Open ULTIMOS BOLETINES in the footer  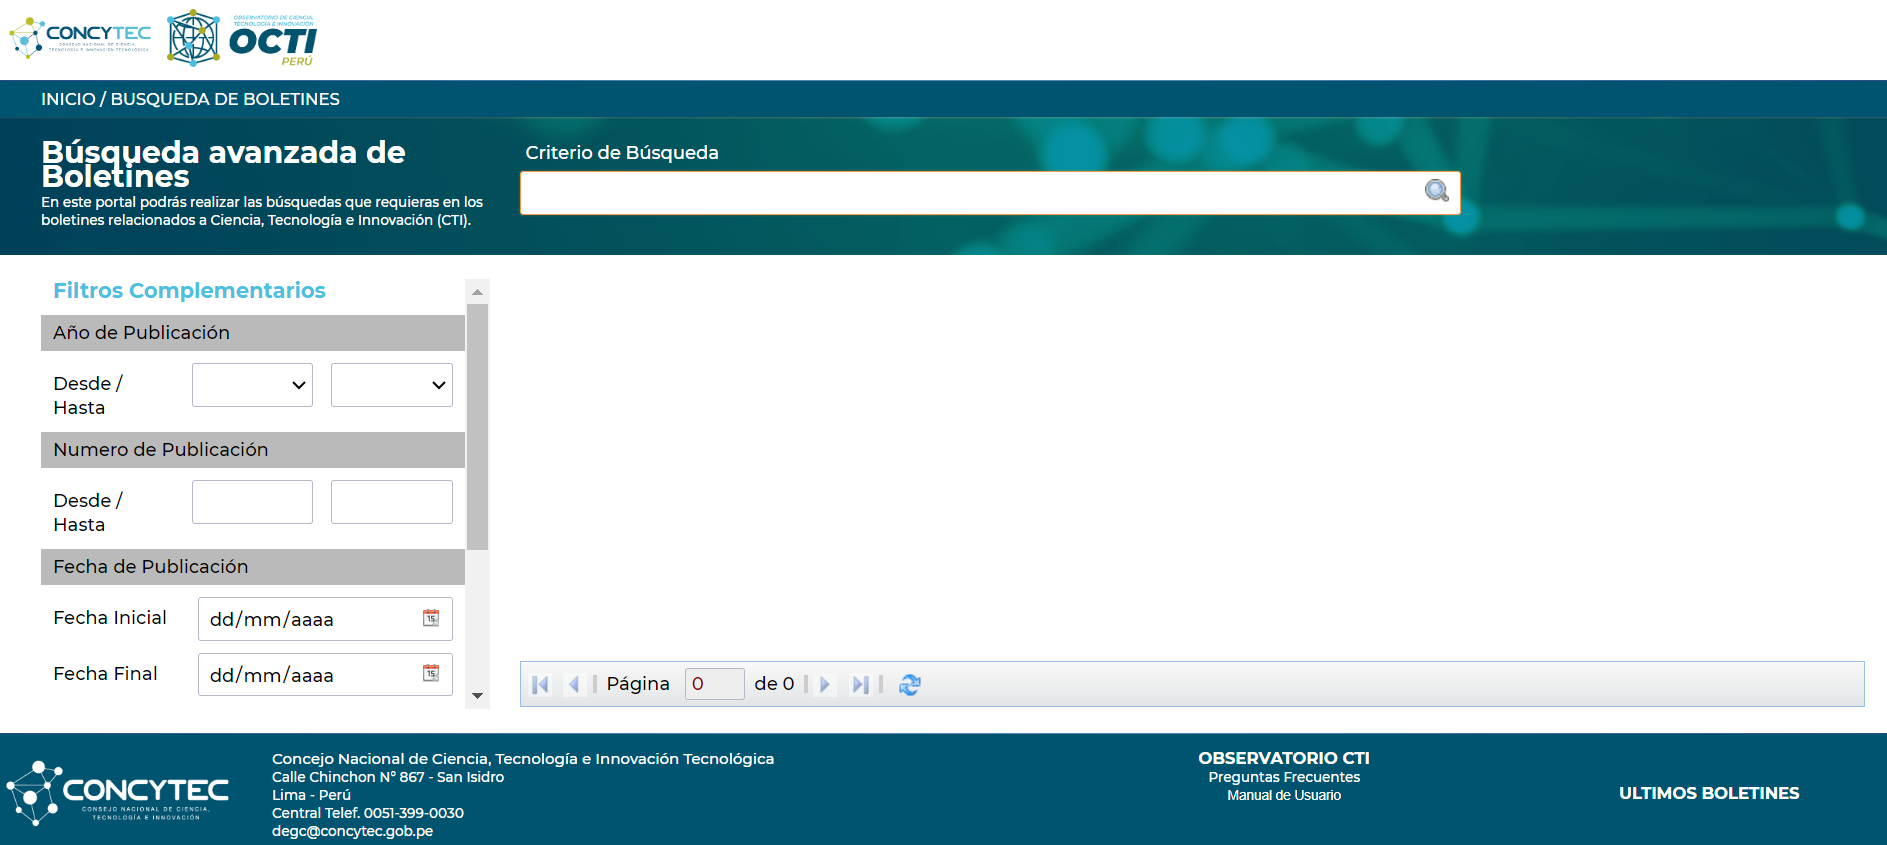pyautogui.click(x=1708, y=793)
